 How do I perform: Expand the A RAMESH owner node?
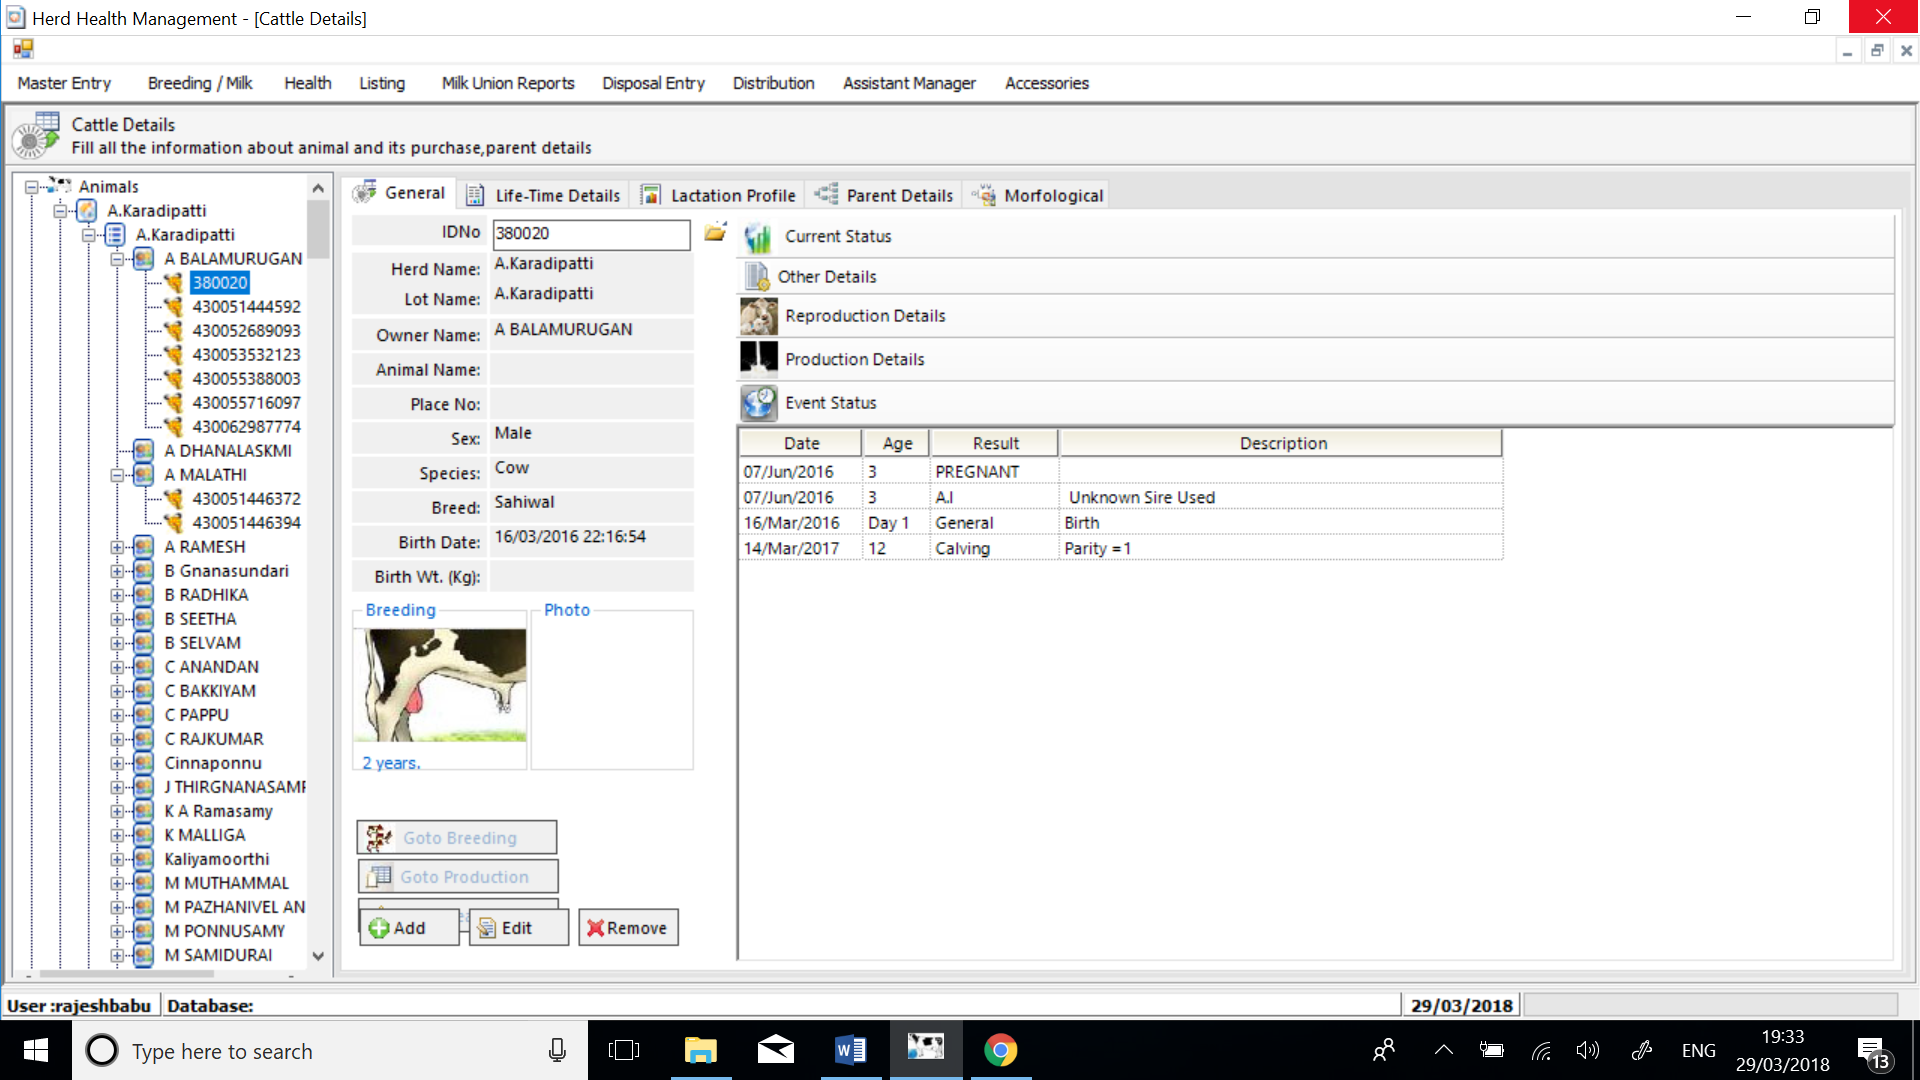[118, 547]
